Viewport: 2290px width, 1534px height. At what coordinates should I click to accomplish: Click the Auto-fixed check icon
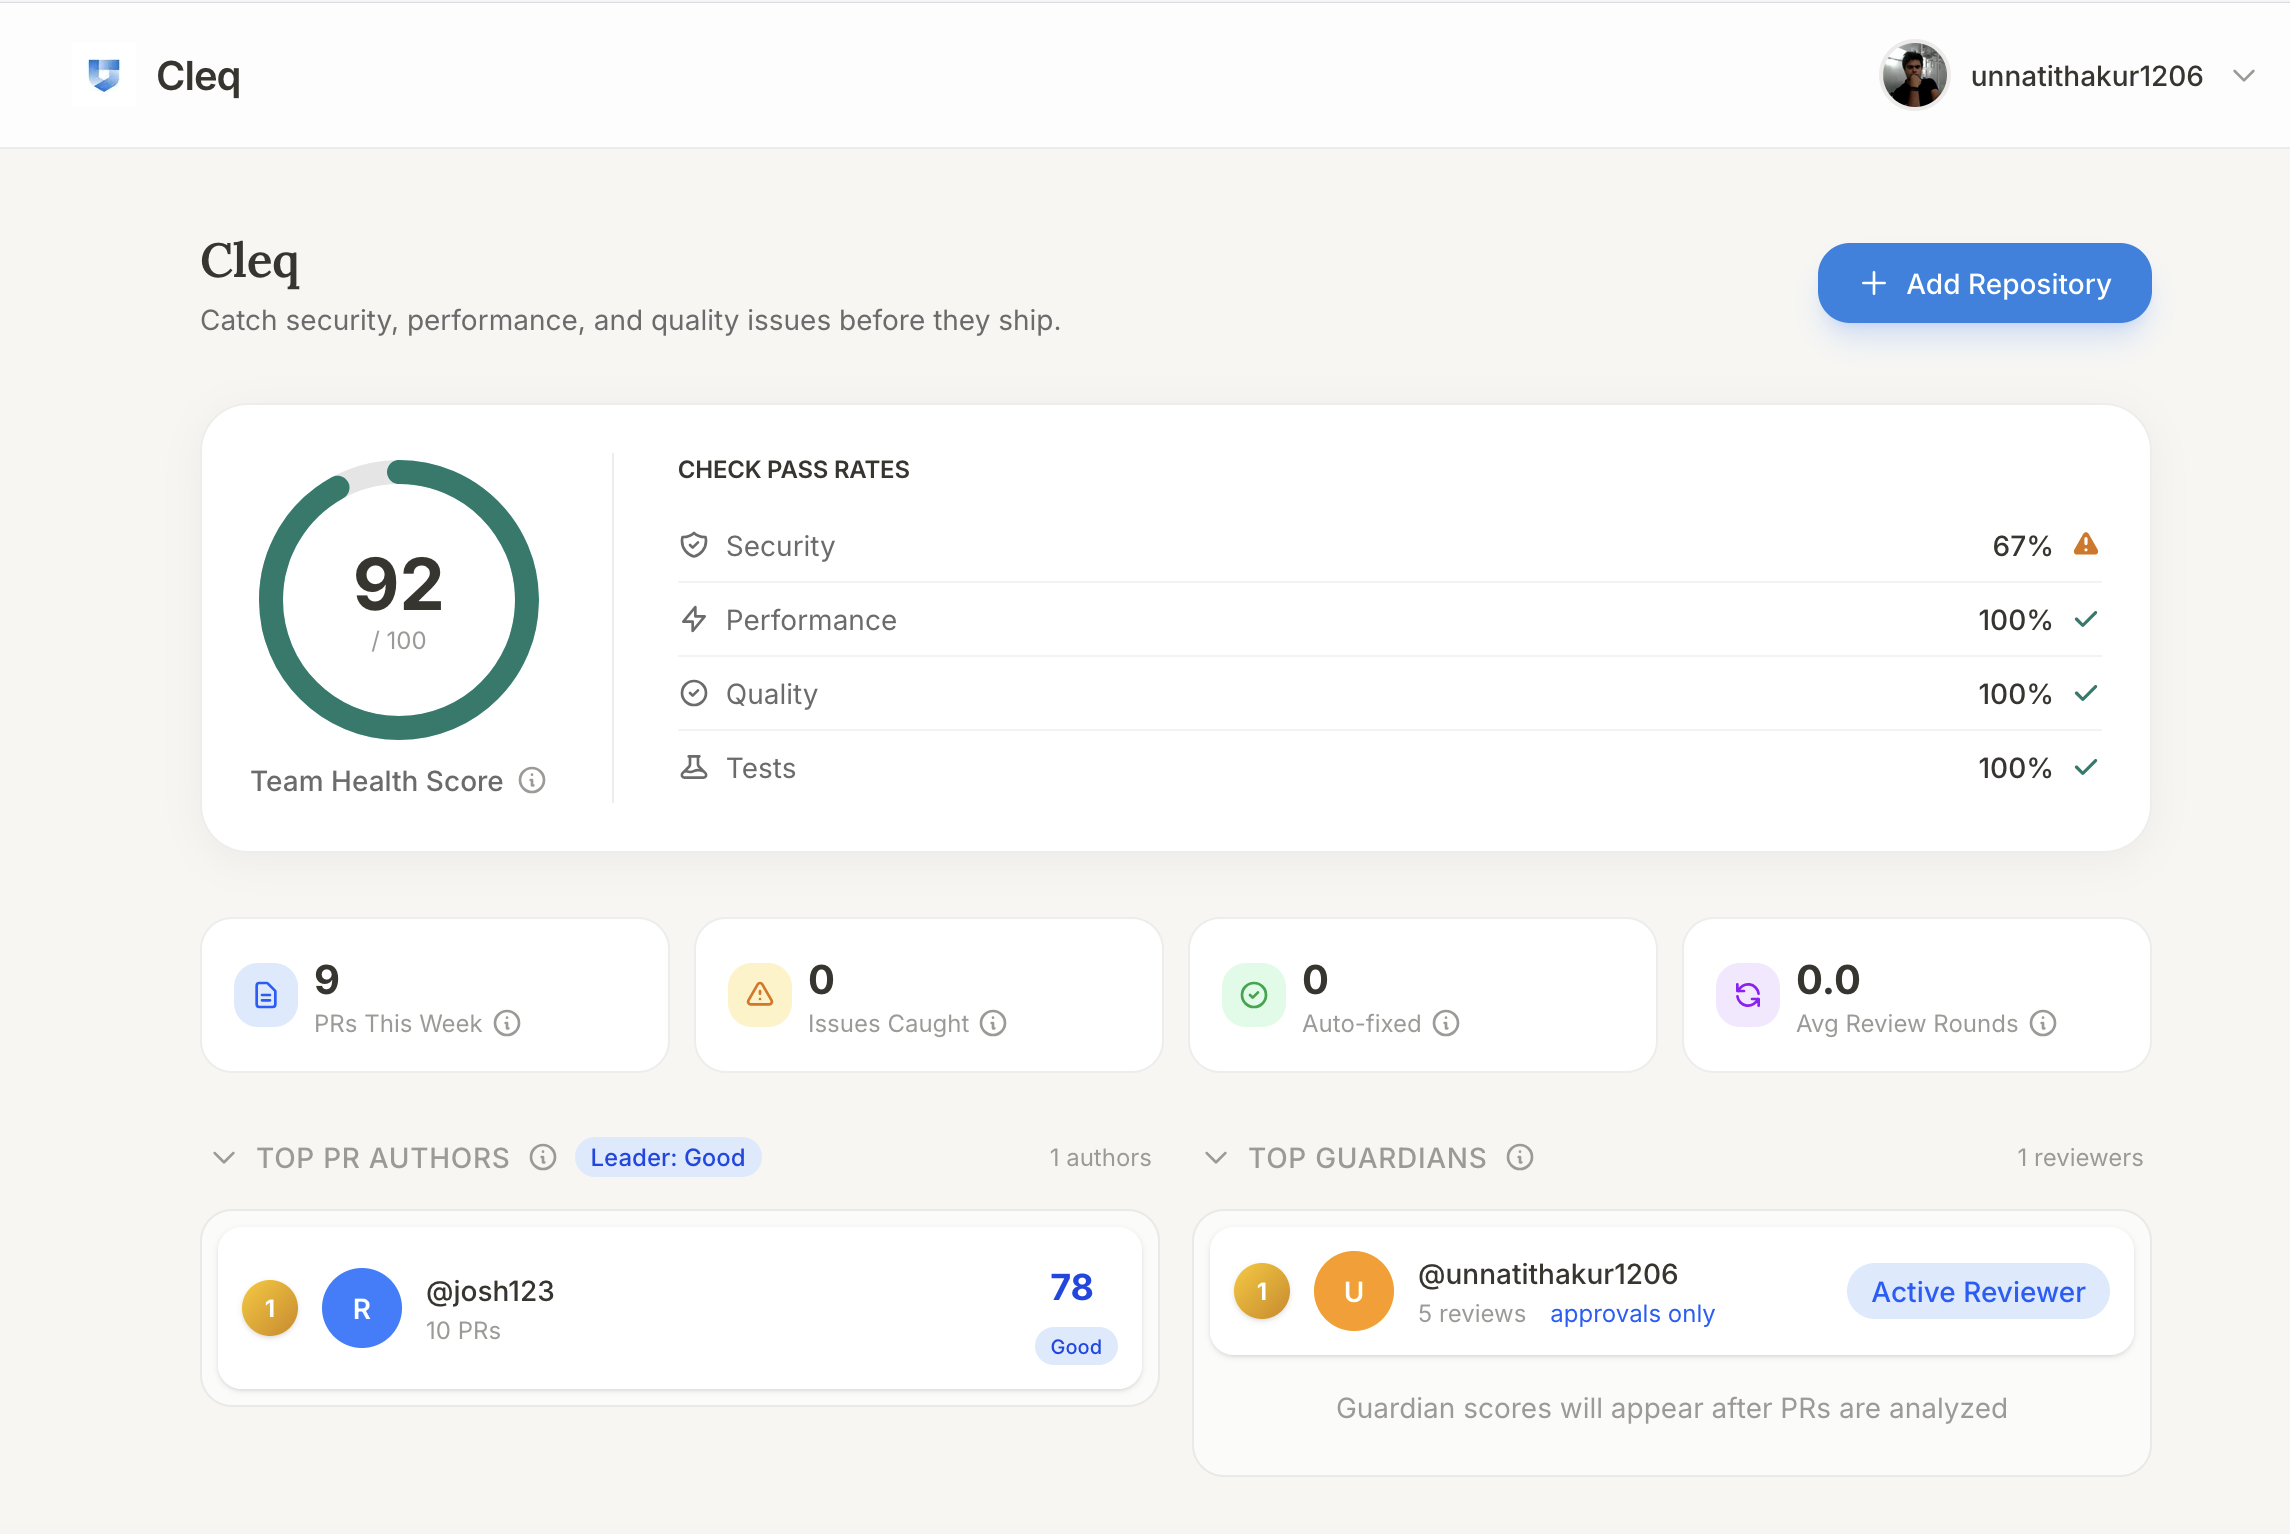pos(1252,994)
